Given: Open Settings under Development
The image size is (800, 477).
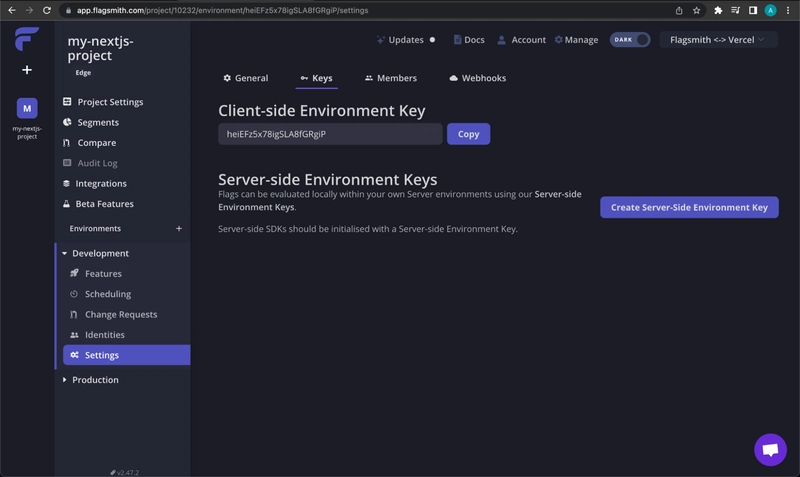Looking at the screenshot, I should click(127, 355).
